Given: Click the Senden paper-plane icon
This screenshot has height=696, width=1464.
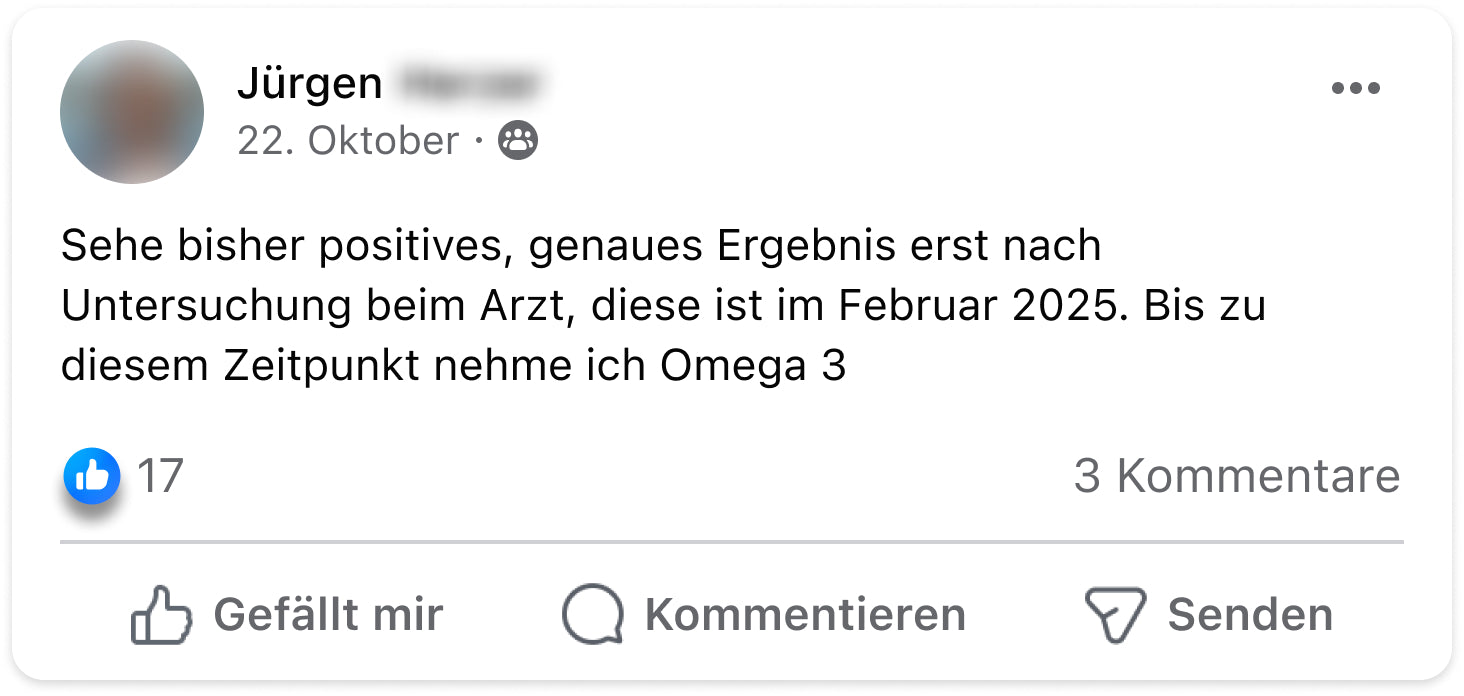Looking at the screenshot, I should (x=1115, y=614).
